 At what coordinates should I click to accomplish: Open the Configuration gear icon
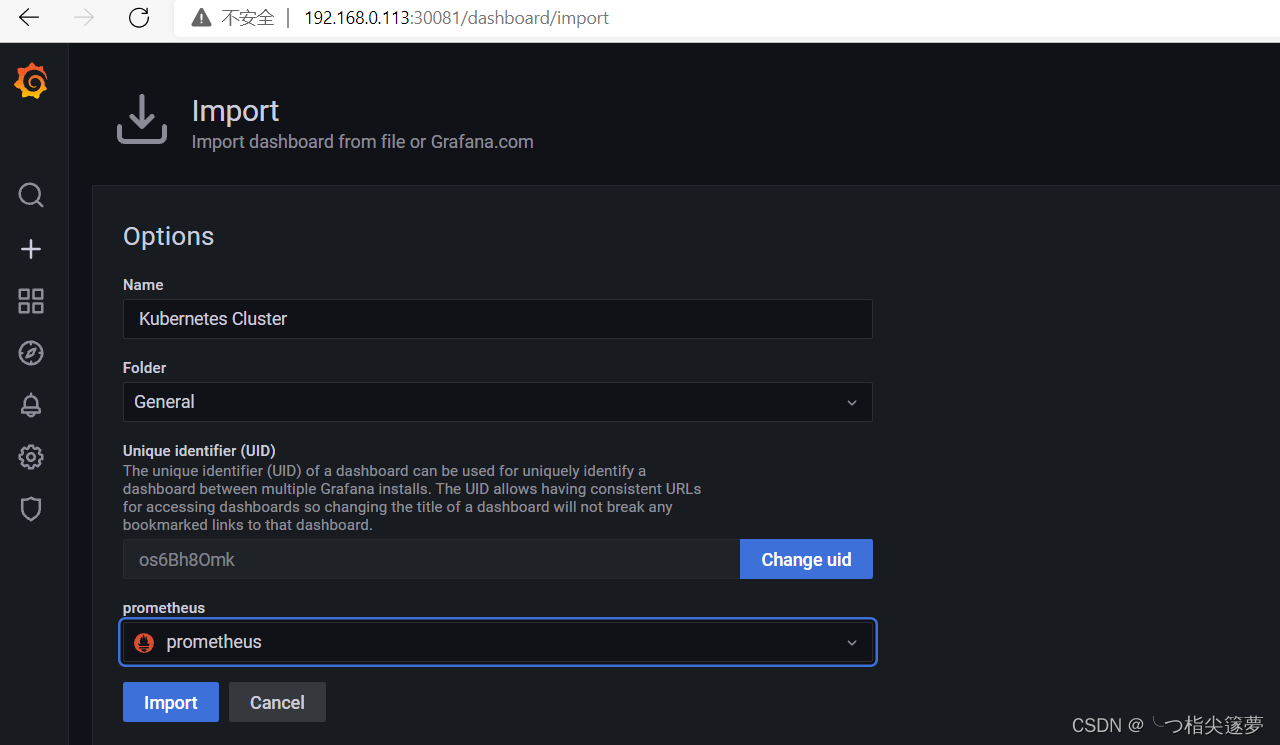coord(31,457)
